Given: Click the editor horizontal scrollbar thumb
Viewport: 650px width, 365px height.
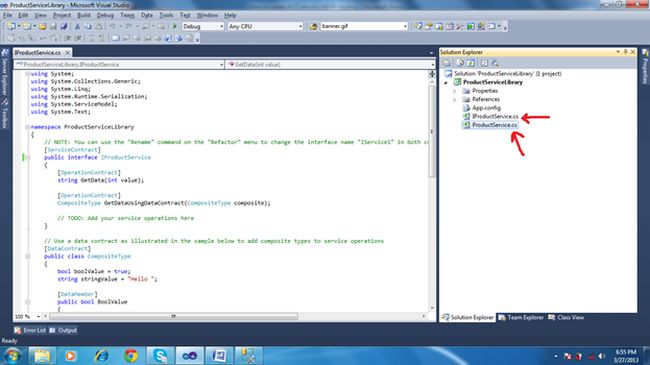Looking at the screenshot, I should [x=173, y=316].
